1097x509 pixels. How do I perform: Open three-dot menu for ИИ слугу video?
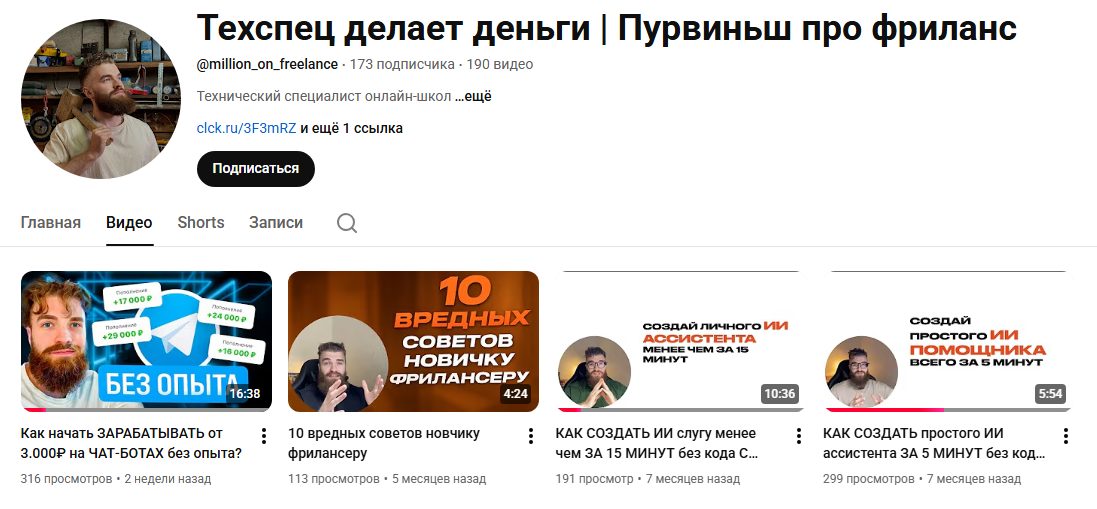(798, 436)
